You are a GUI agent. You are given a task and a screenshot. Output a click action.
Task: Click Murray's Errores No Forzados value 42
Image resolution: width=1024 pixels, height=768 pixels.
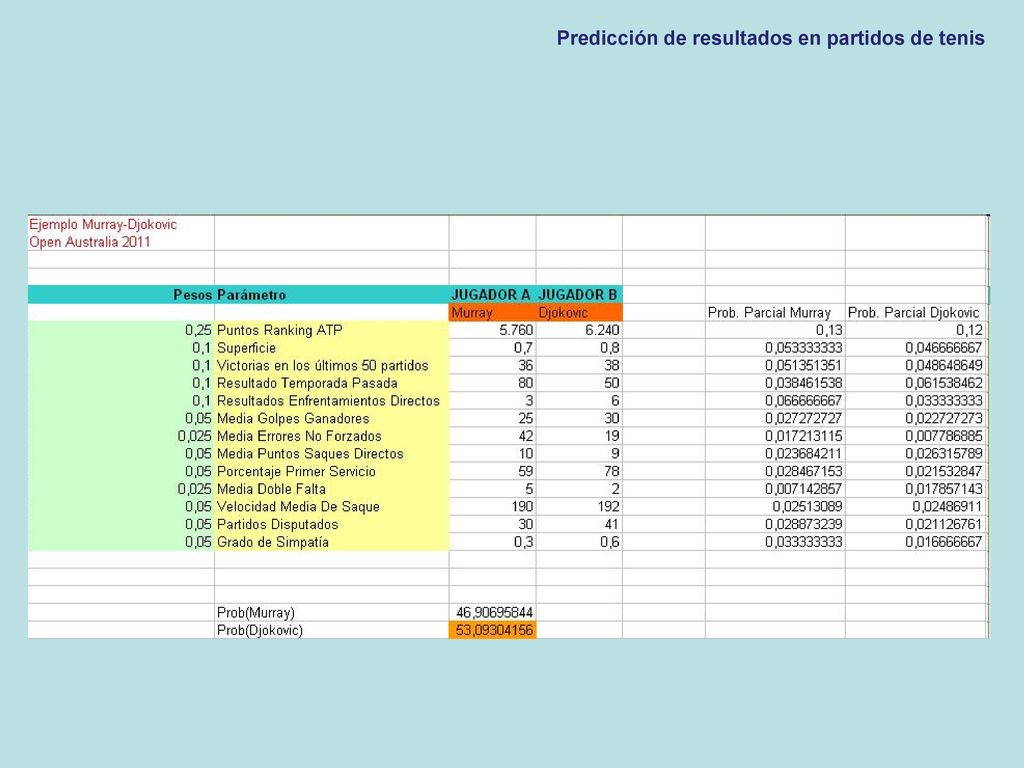526,436
